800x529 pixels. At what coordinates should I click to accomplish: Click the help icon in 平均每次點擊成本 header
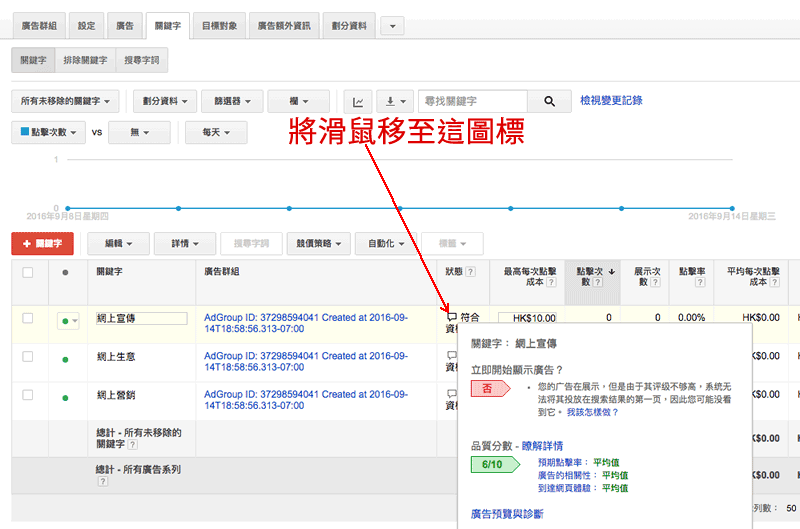click(x=774, y=282)
